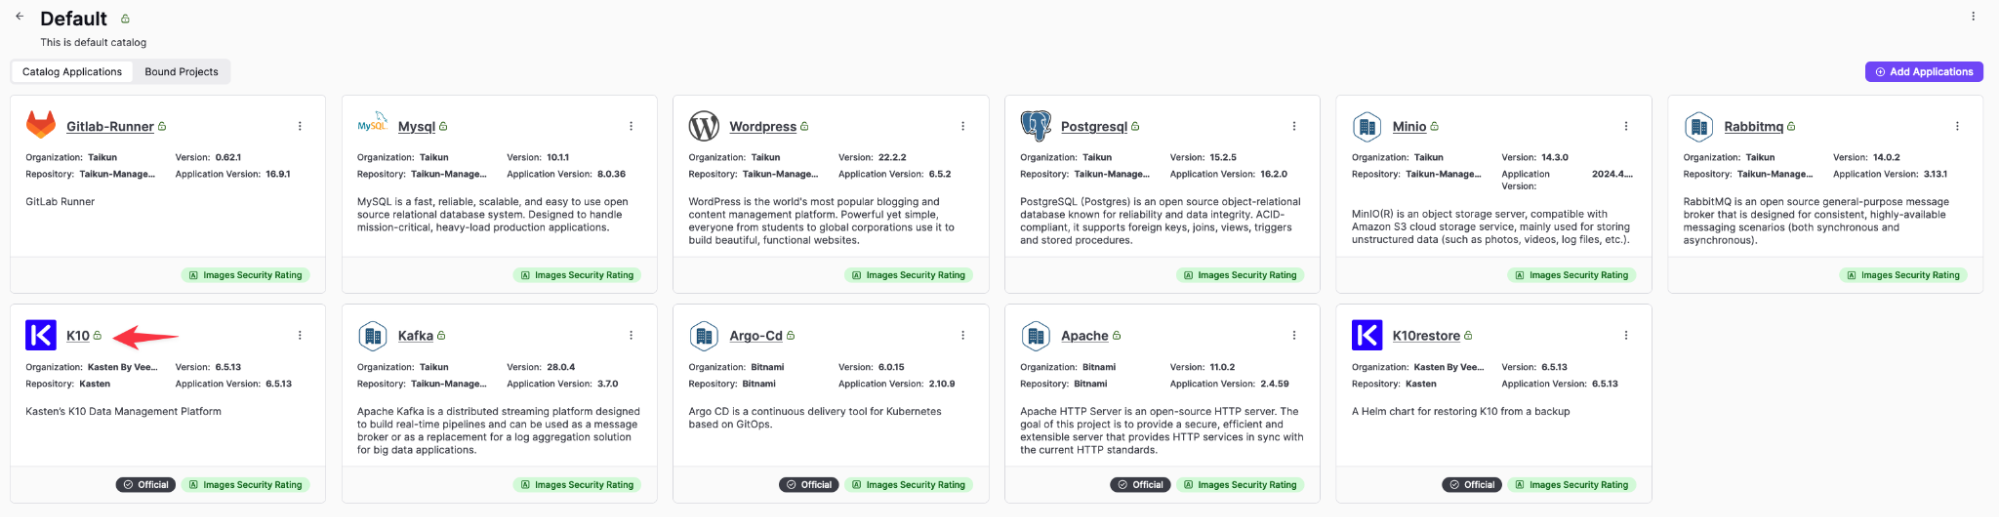Open the Wordpress card three-dot menu
The image size is (1999, 518).
tap(963, 126)
